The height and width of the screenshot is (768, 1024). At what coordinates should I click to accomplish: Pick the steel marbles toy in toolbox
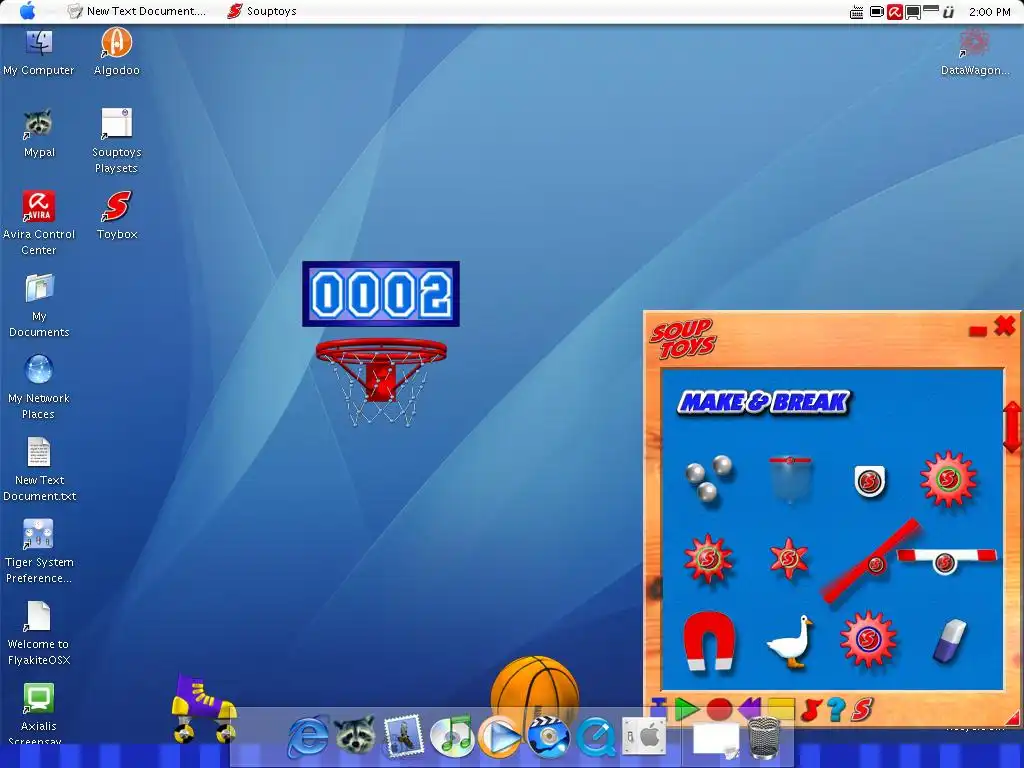709,479
